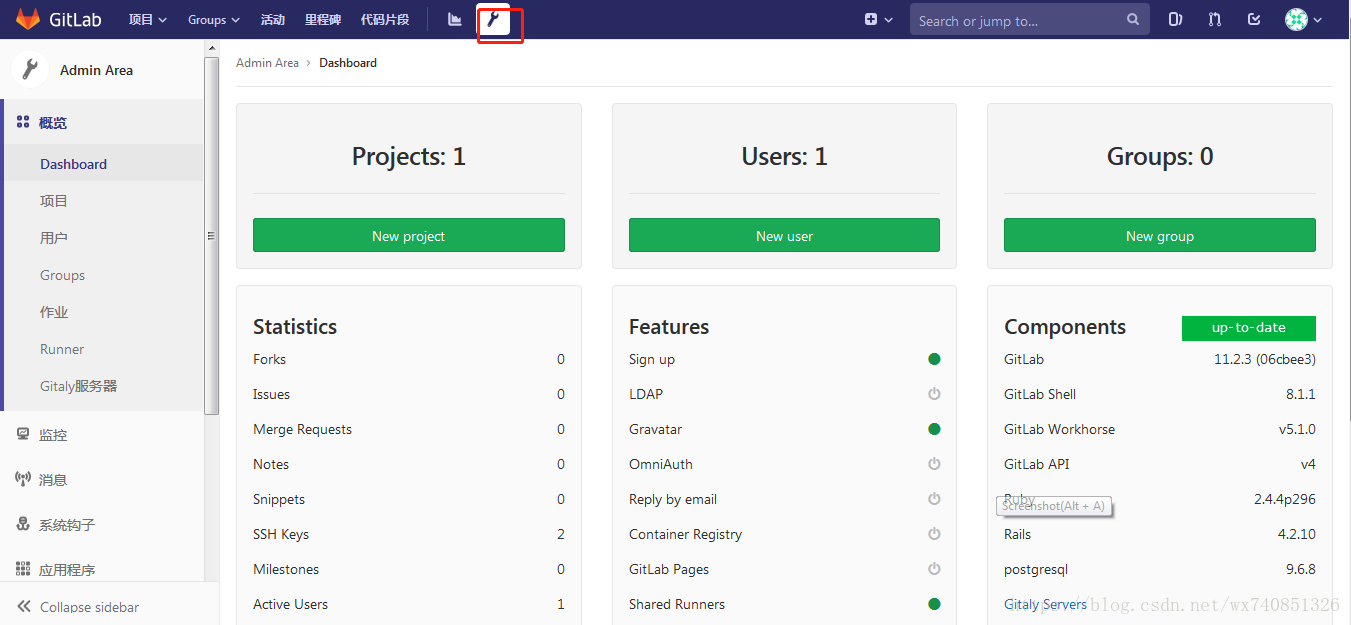Click the Search or jump to field

click(1028, 19)
